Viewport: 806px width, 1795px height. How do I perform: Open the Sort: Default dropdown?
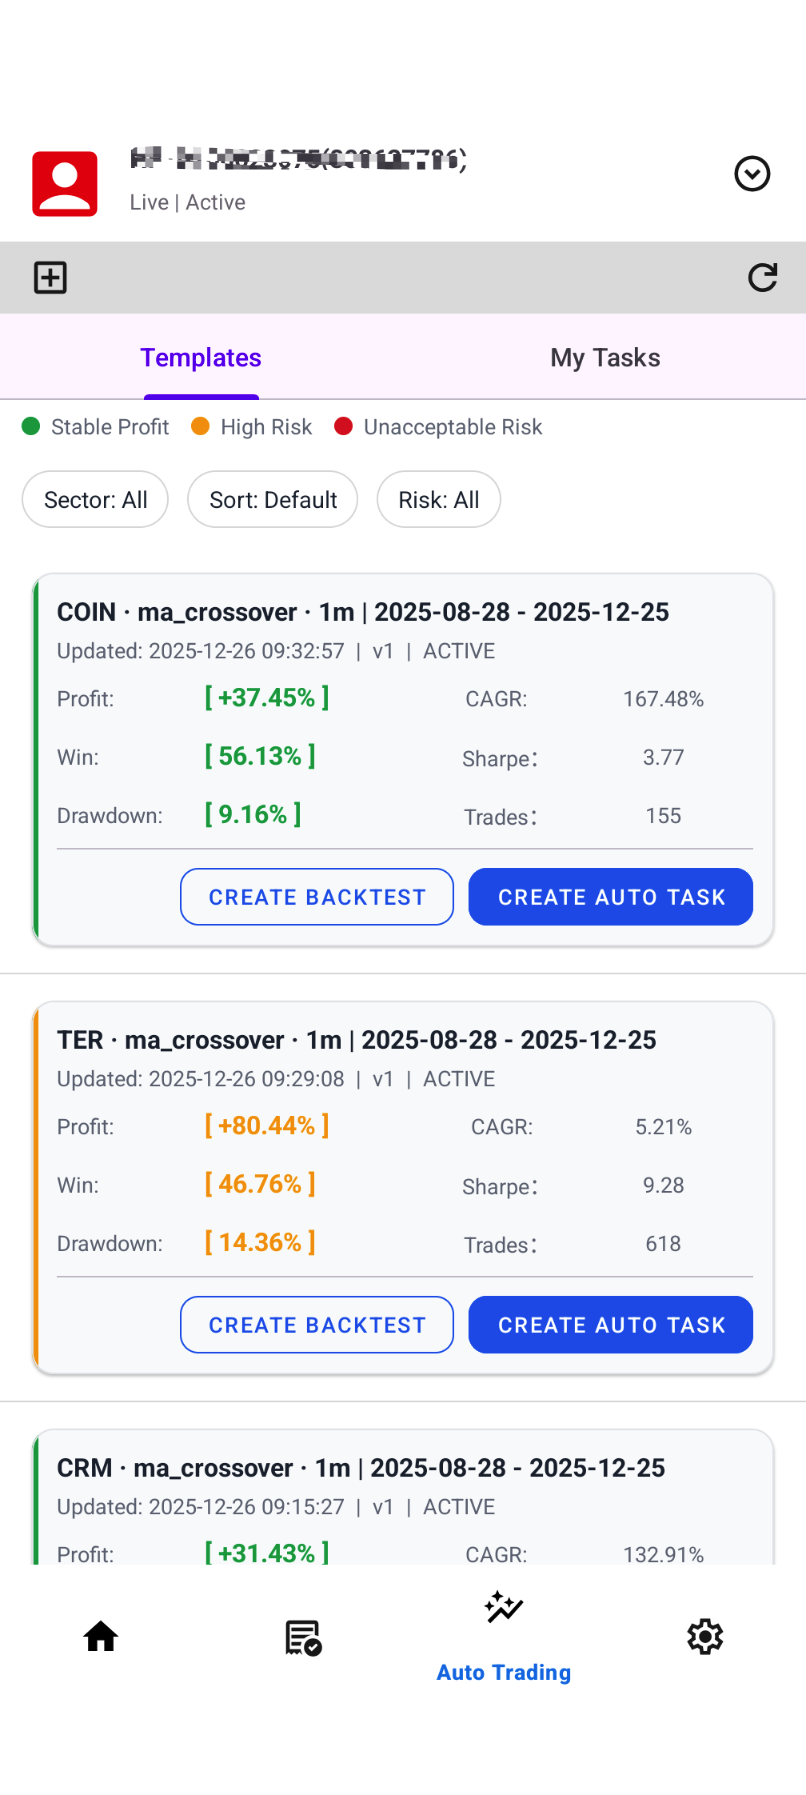(x=273, y=500)
